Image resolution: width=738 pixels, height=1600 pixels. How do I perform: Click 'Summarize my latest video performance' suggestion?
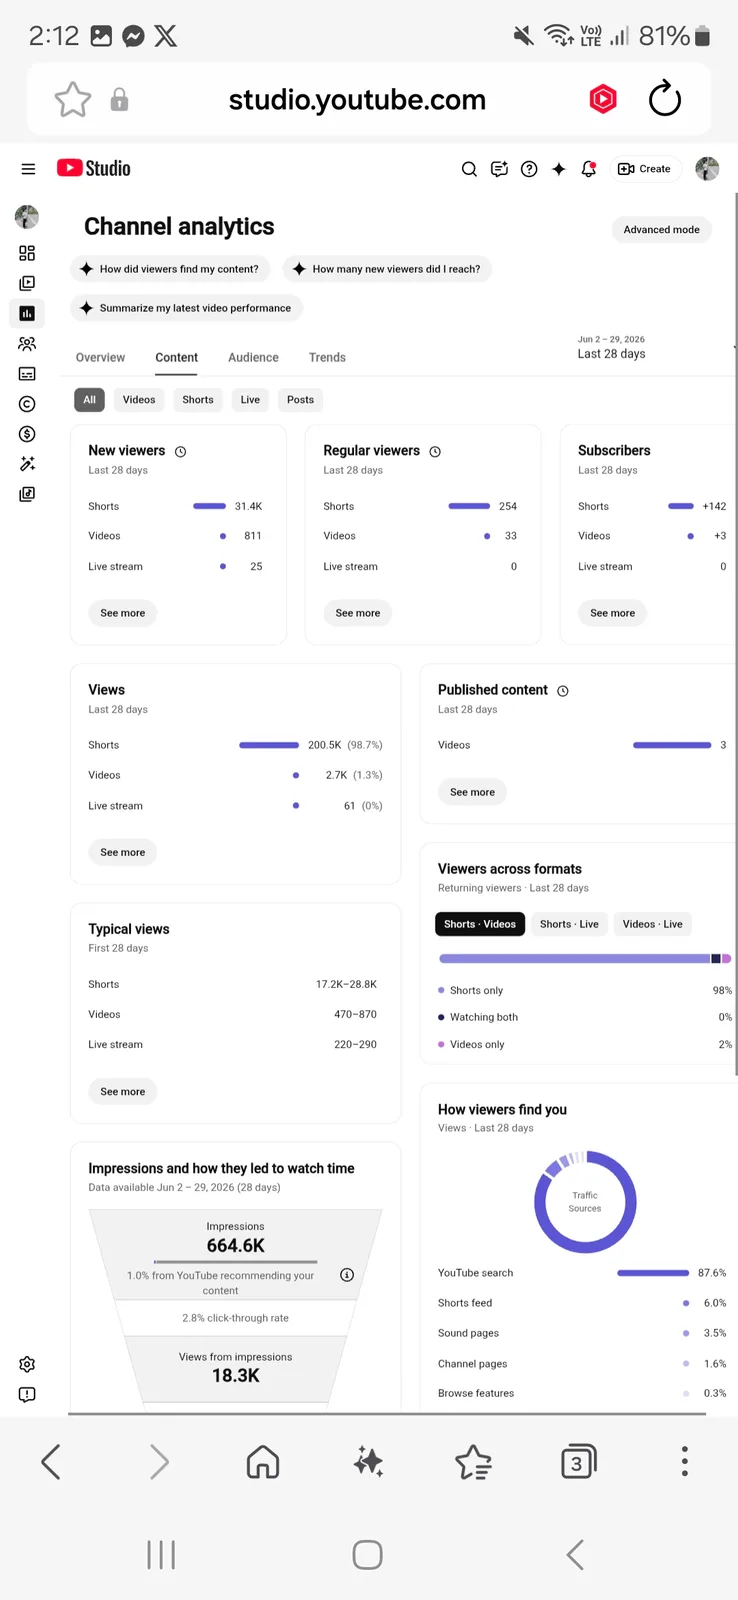coord(187,308)
